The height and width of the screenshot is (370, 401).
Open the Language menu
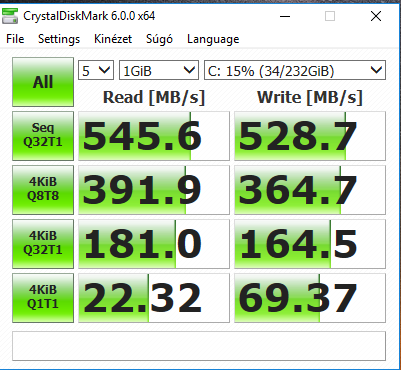click(x=213, y=39)
